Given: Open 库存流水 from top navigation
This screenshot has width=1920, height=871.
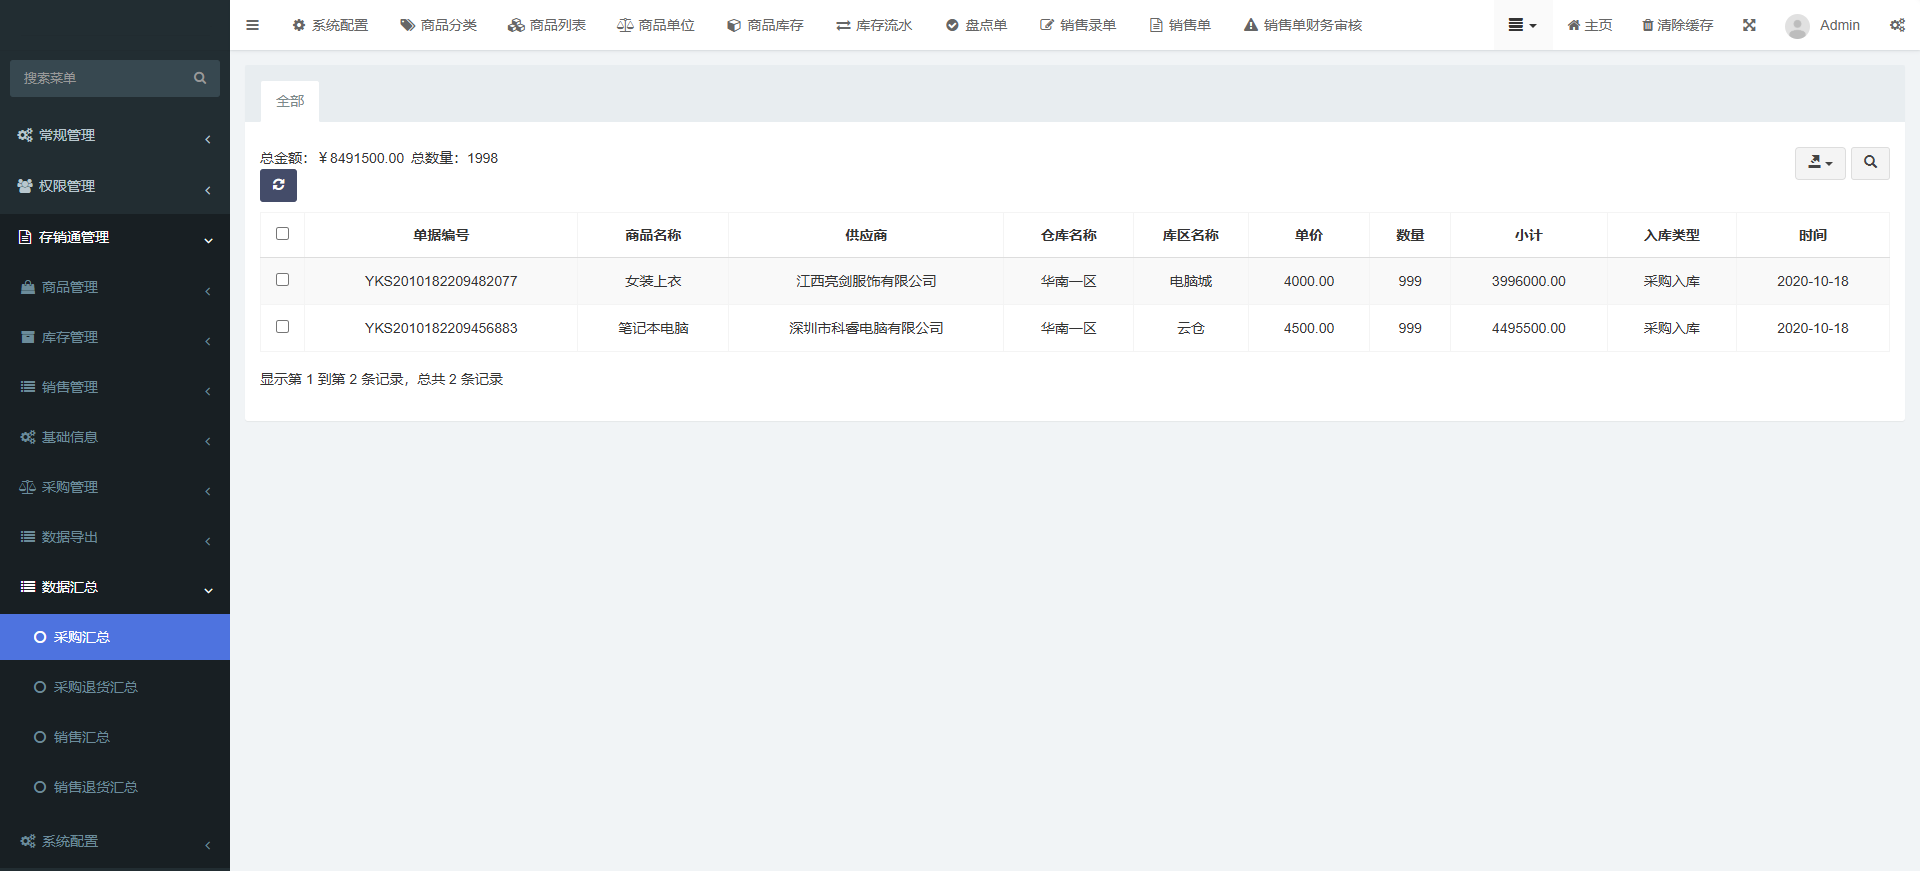Looking at the screenshot, I should [874, 25].
